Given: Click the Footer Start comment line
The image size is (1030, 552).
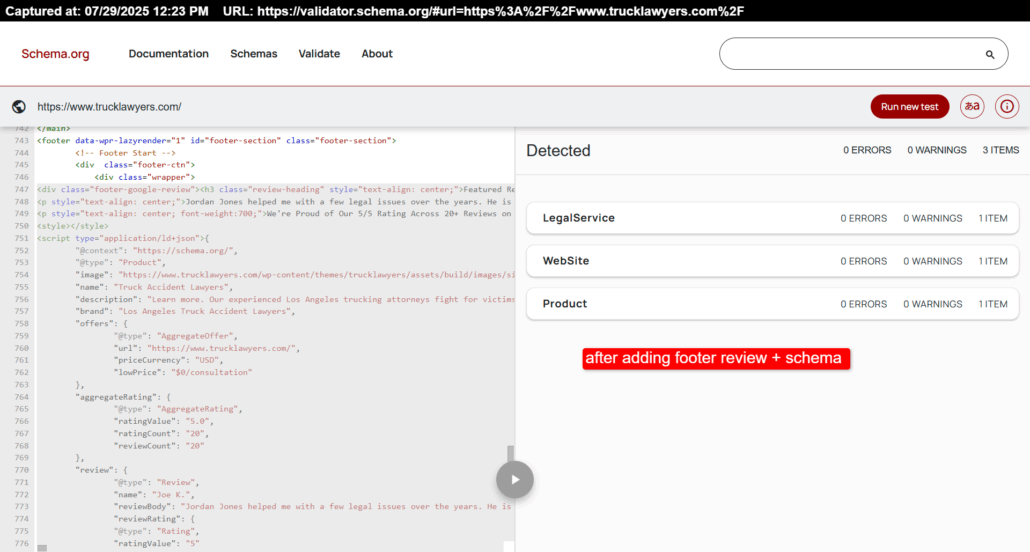Looking at the screenshot, I should (x=125, y=153).
